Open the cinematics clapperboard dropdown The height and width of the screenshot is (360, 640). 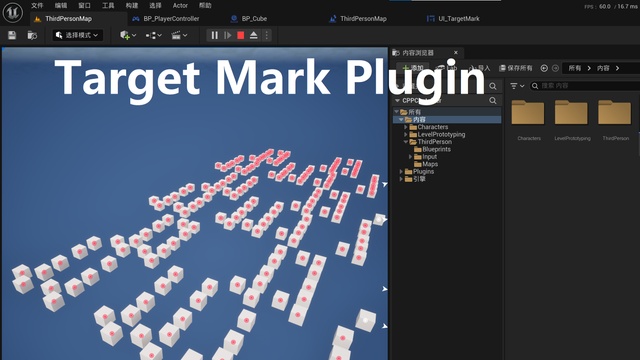coord(179,36)
